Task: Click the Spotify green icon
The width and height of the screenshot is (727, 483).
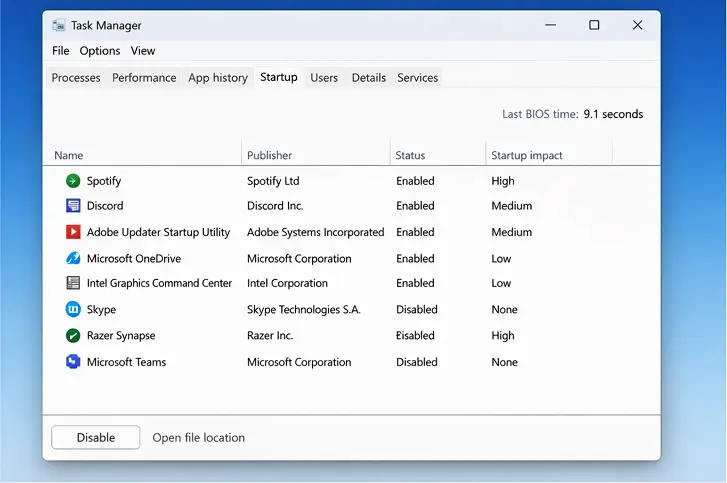Action: click(73, 181)
